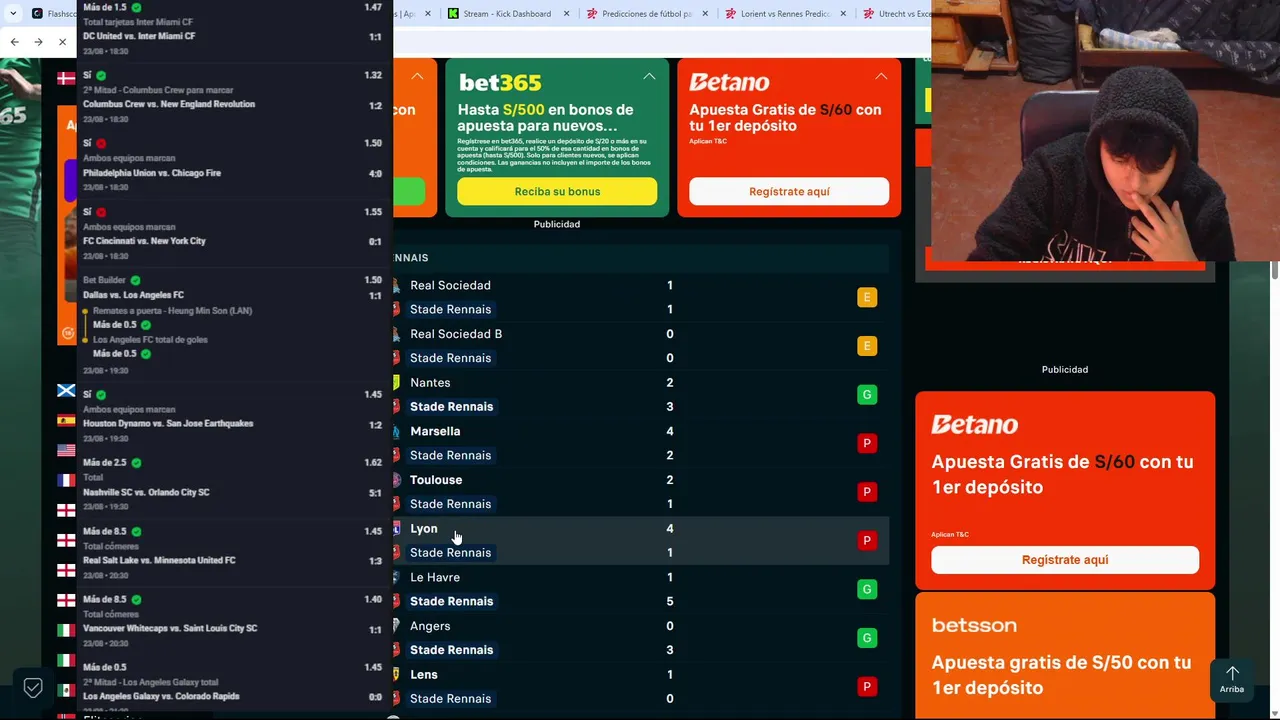
Task: Open the Los Angeles Galaxy vs. Colorado Rapids bet
Action: click(161, 696)
